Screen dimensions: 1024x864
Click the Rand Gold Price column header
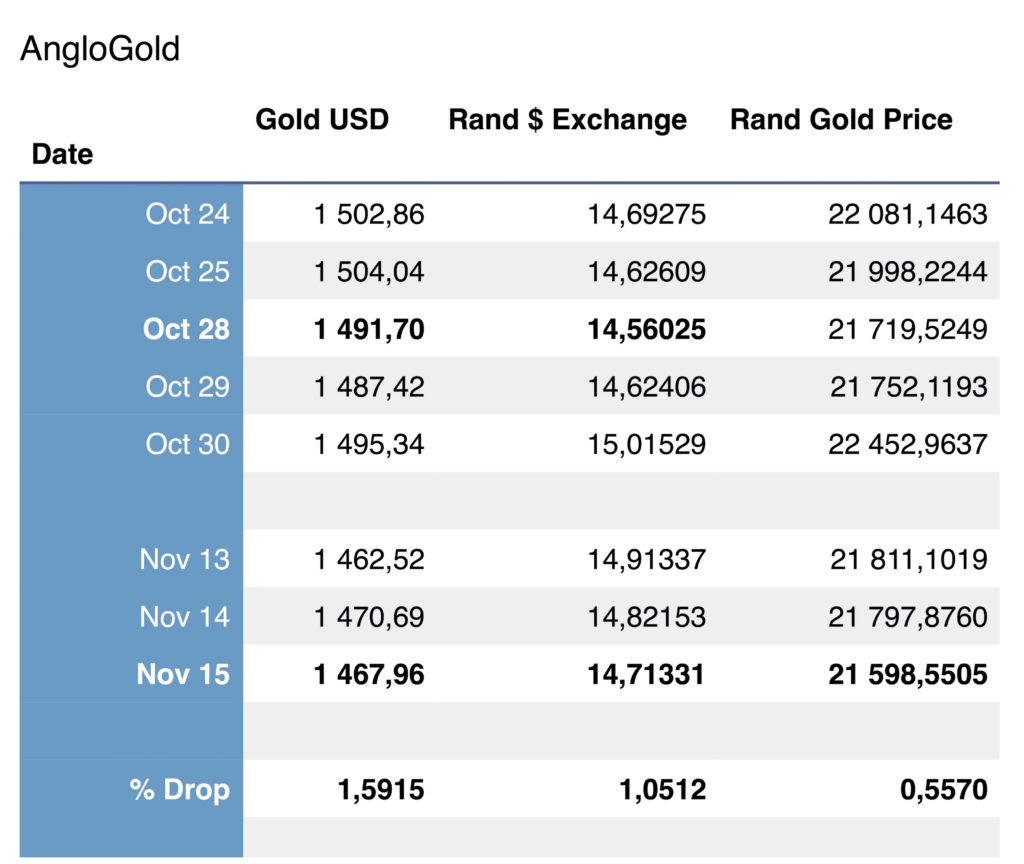click(x=841, y=120)
